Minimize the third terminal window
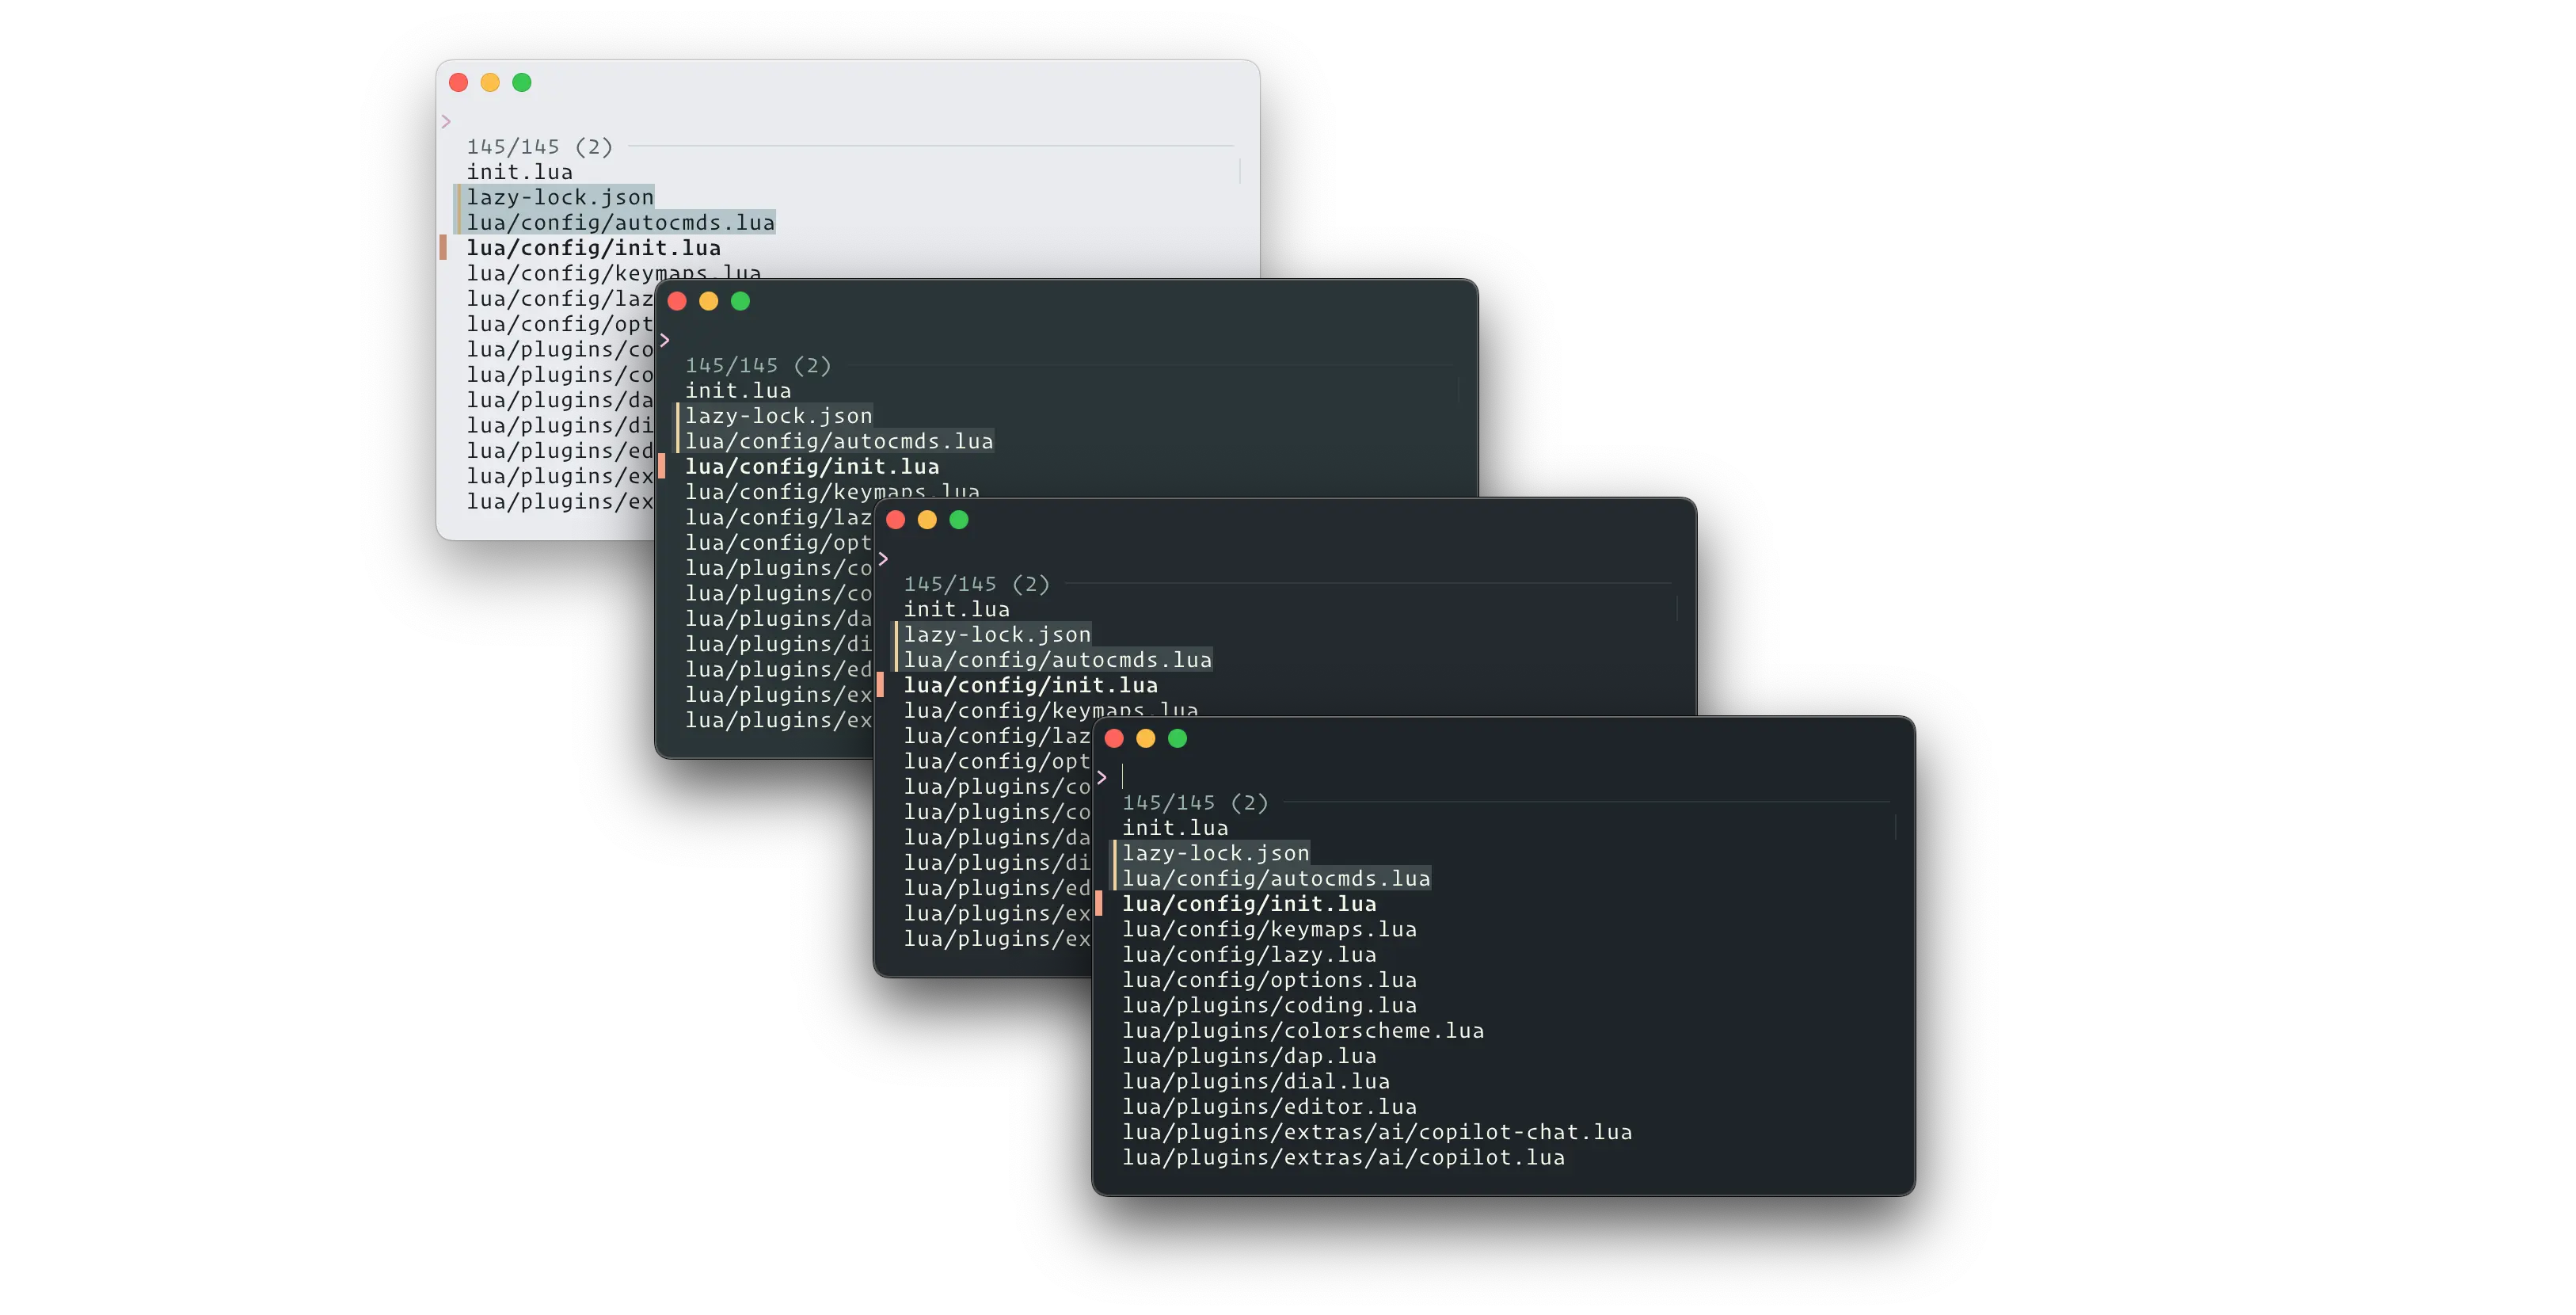Image resolution: width=2576 pixels, height=1315 pixels. pyautogui.click(x=927, y=519)
